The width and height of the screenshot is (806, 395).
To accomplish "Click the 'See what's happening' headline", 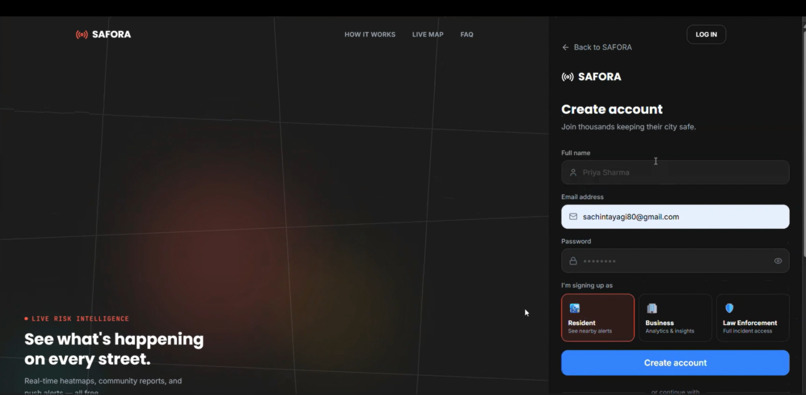I will click(114, 349).
